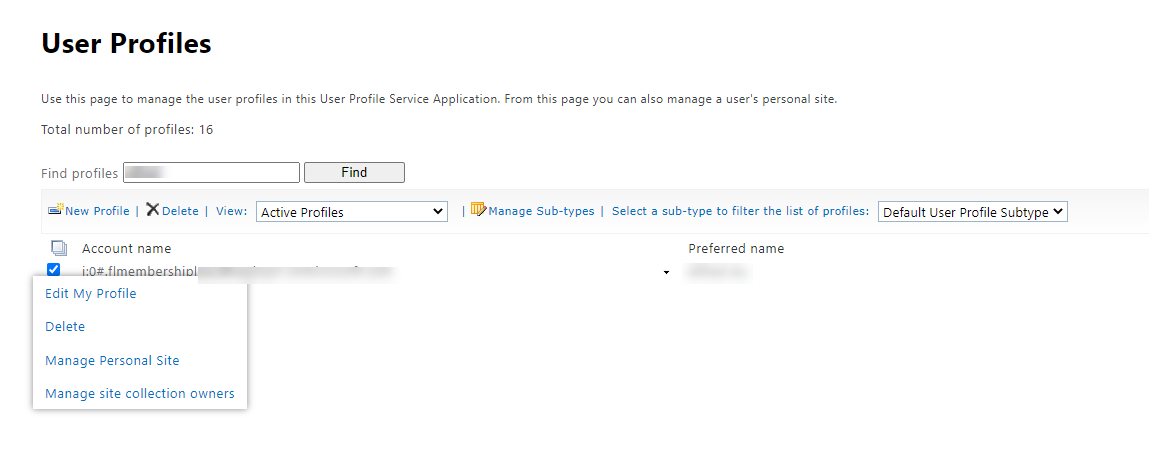Choose Edit My Profile from context menu
The image size is (1149, 474).
[x=91, y=294]
